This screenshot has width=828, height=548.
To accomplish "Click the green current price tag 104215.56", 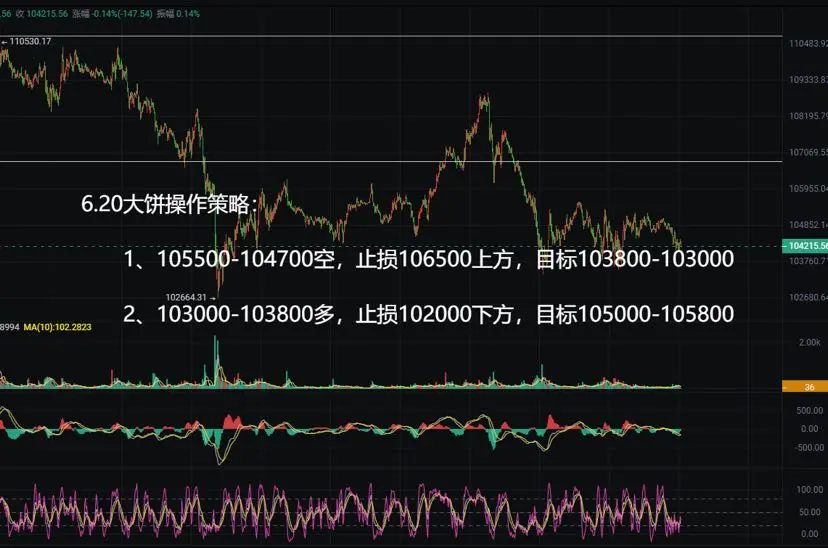I will click(805, 245).
